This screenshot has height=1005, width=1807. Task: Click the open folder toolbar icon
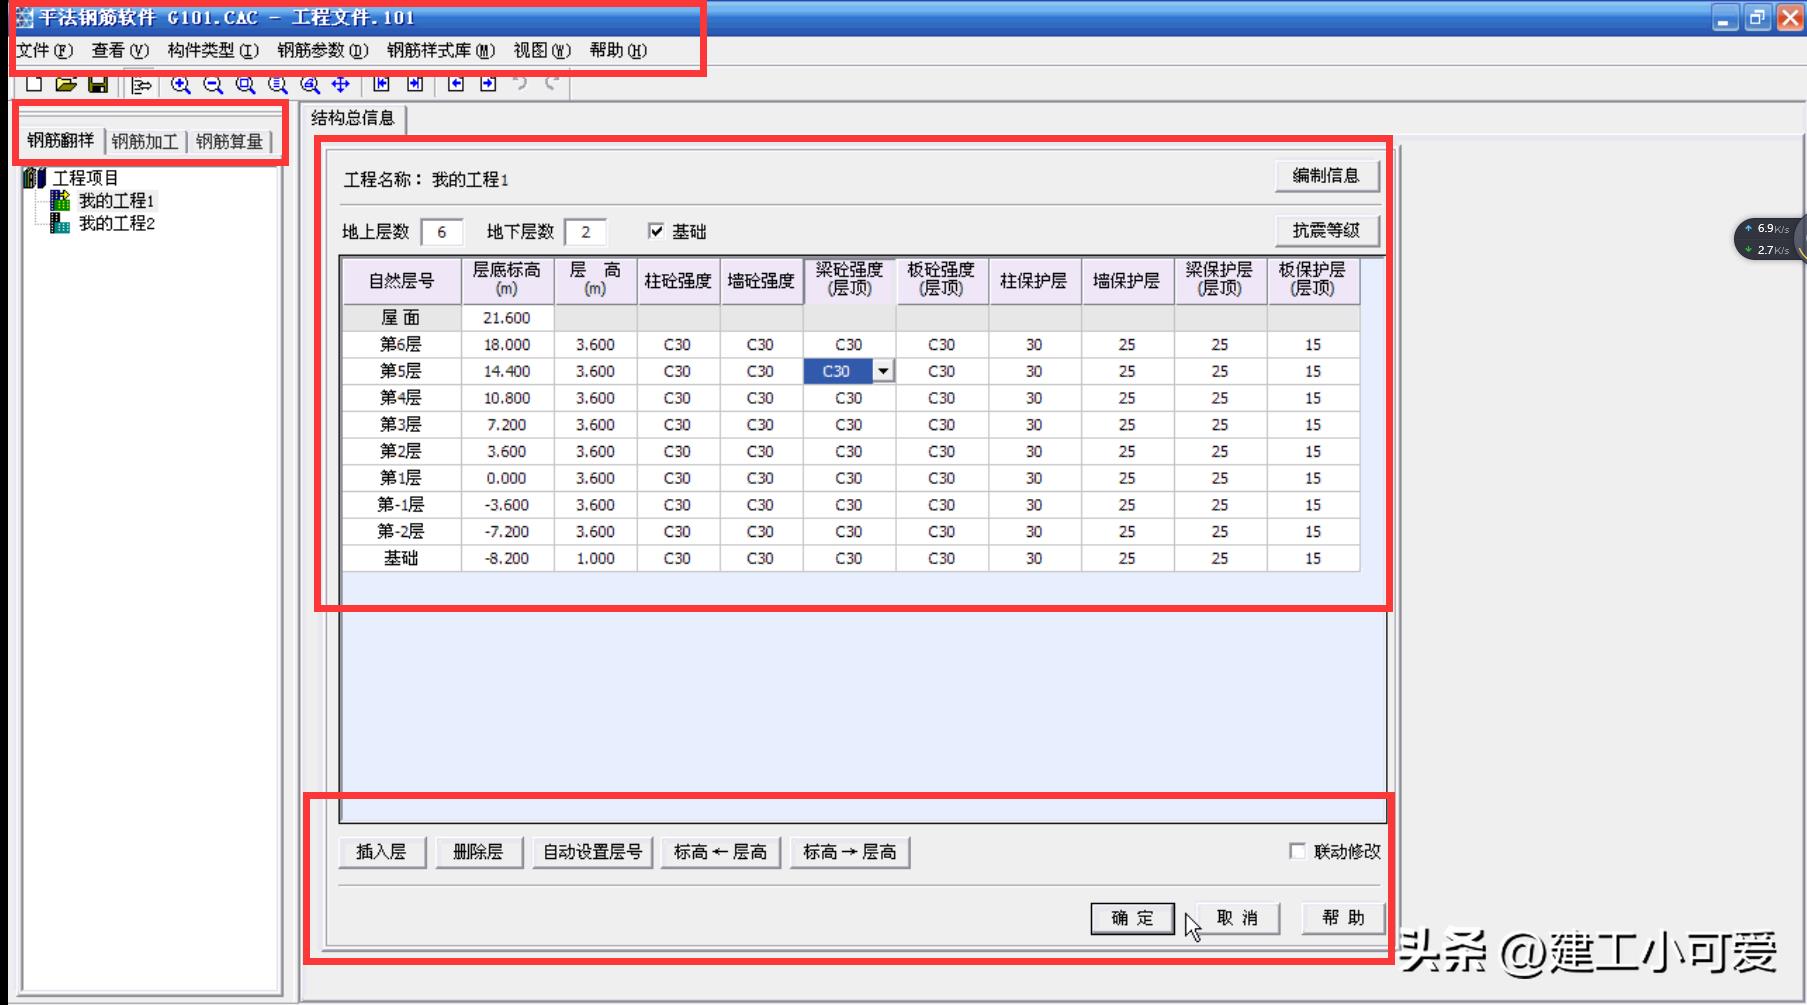click(66, 85)
